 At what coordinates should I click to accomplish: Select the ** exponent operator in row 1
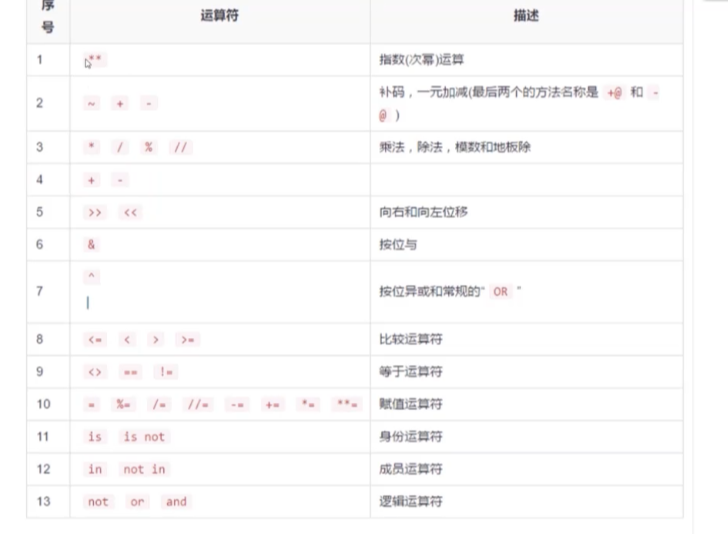click(x=95, y=60)
